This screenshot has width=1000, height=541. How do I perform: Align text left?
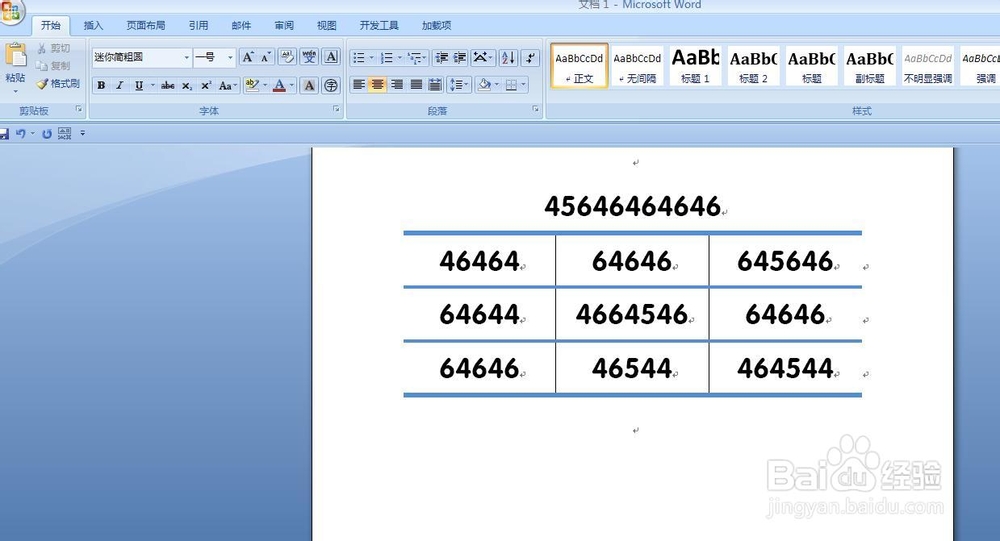359,85
